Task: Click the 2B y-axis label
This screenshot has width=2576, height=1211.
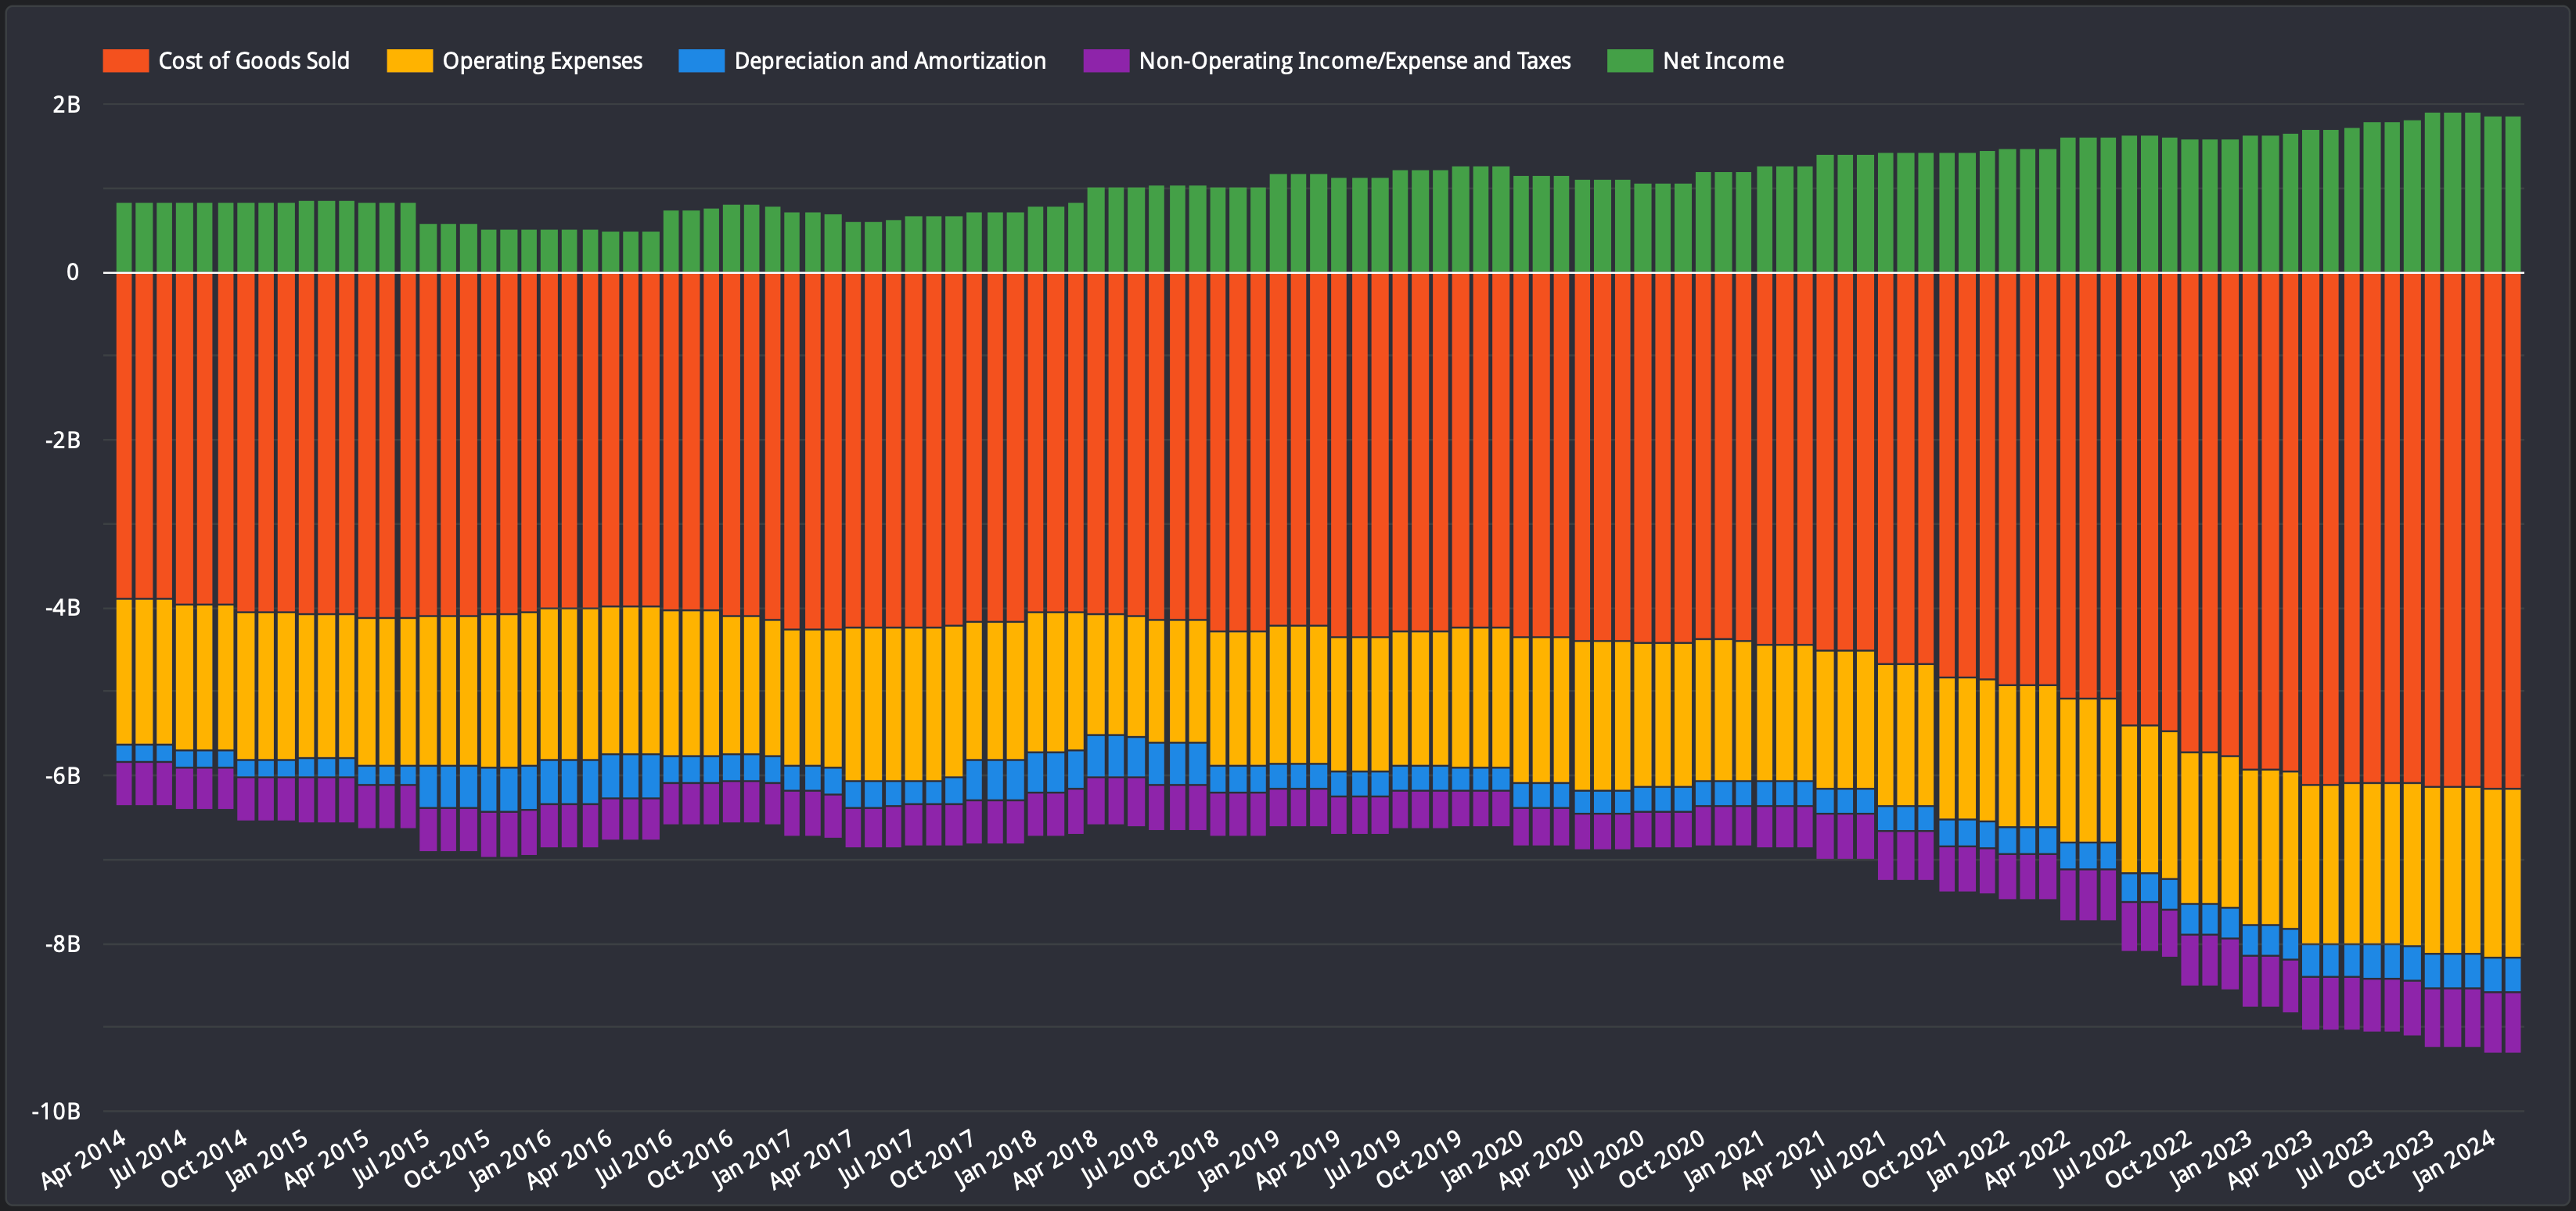Action: click(66, 105)
